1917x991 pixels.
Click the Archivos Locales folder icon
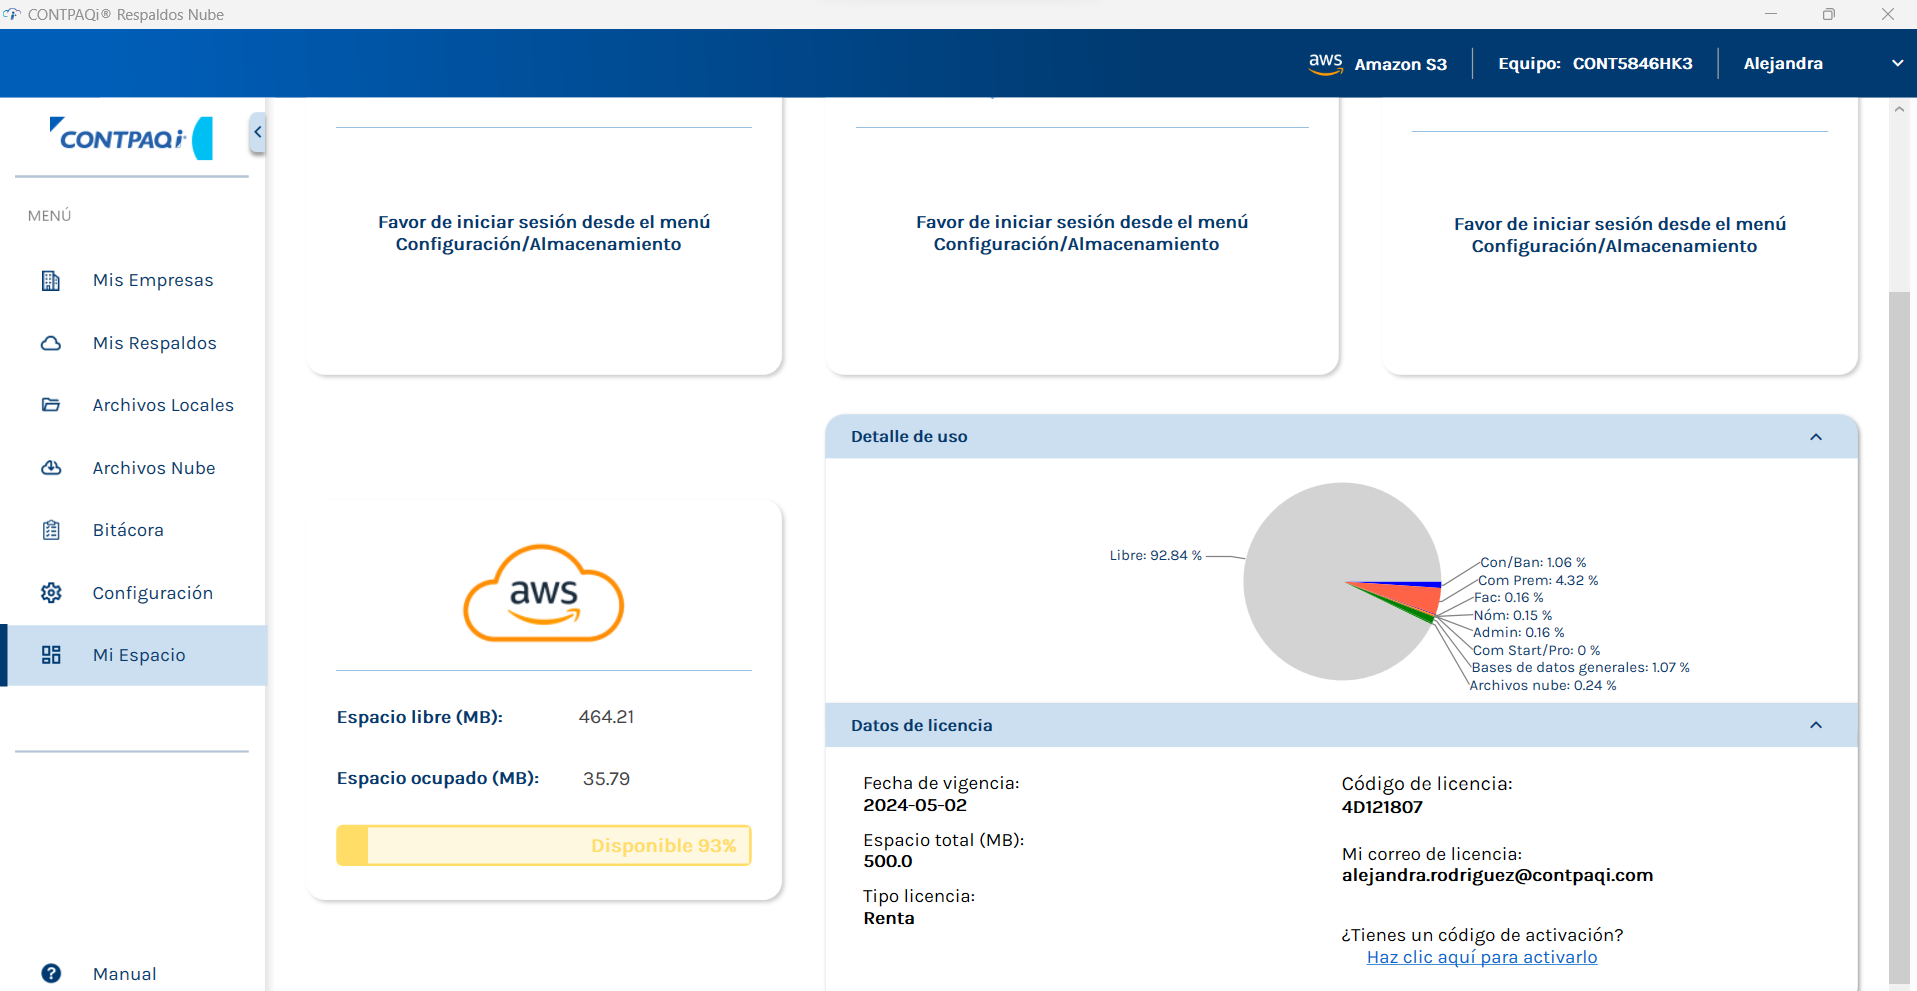tap(51, 405)
